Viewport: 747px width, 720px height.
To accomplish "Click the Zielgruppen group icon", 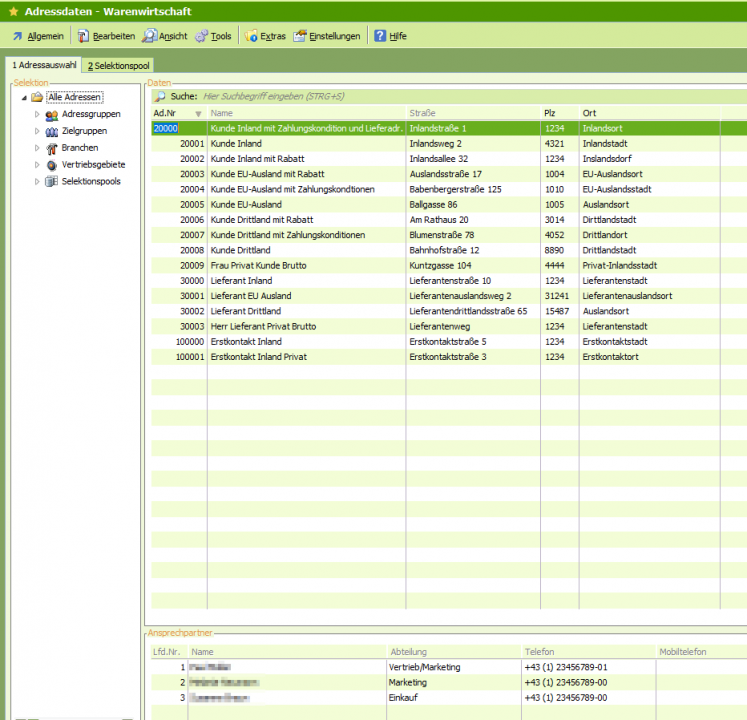I will [51, 132].
